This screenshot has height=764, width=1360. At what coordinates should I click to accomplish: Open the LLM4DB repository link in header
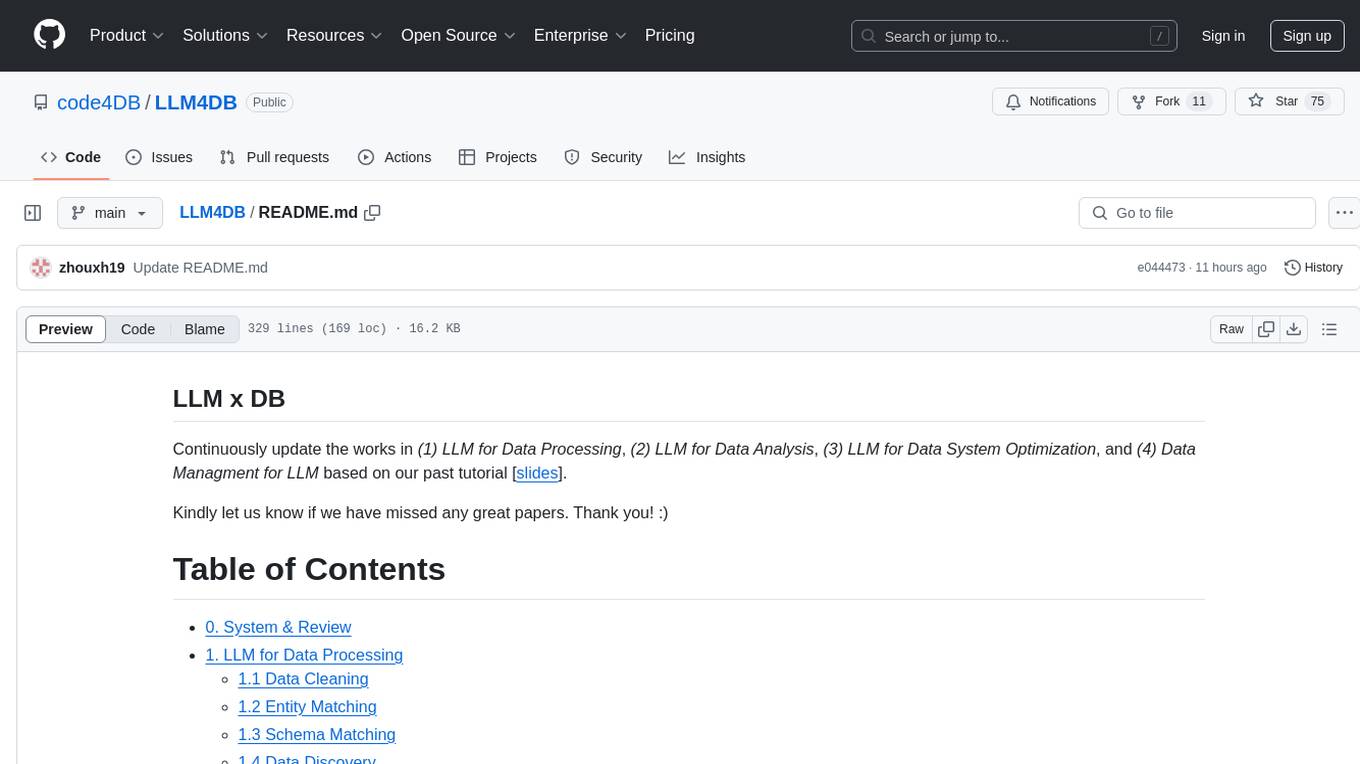point(196,102)
